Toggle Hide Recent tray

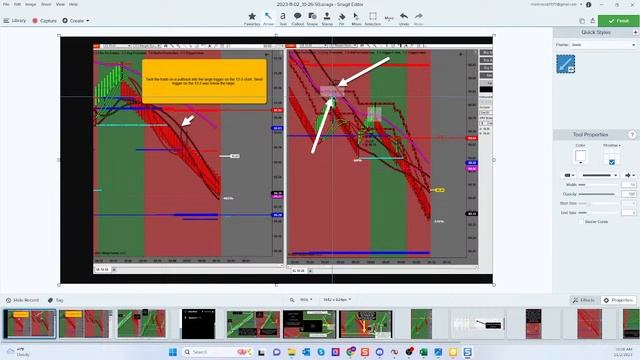[x=22, y=300]
